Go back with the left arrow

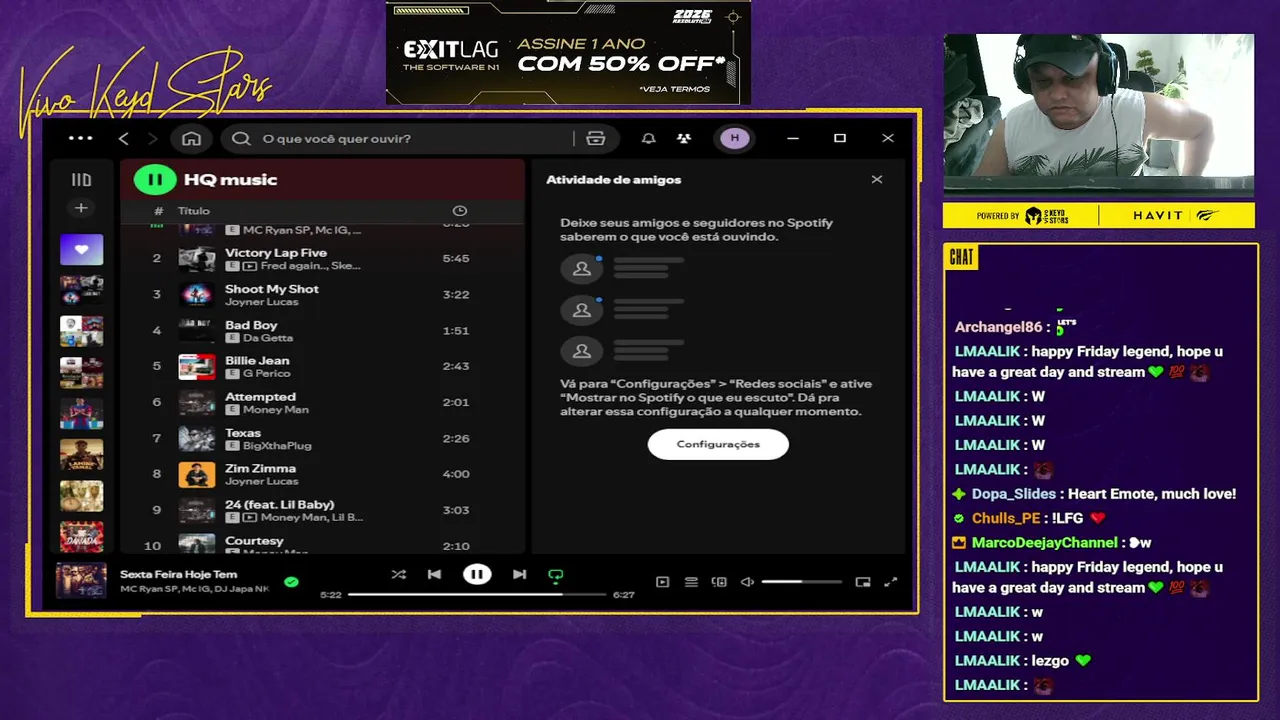pyautogui.click(x=123, y=138)
